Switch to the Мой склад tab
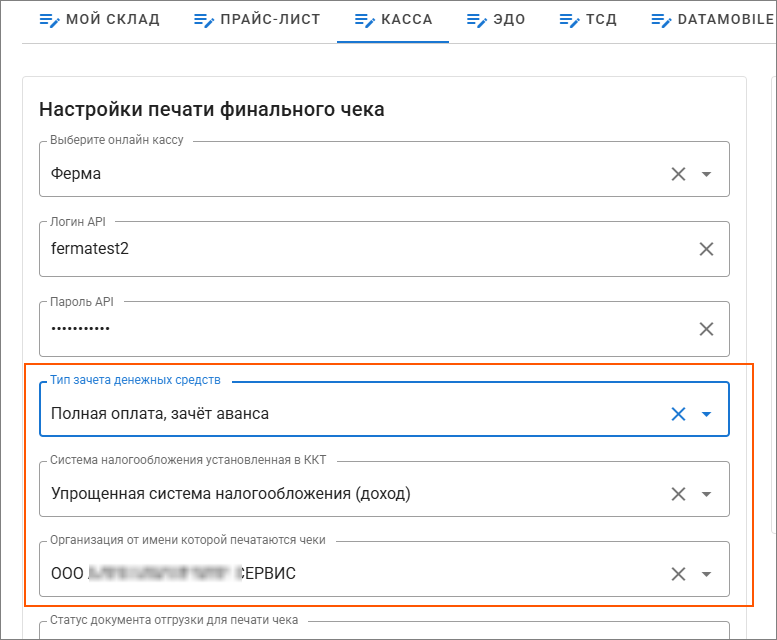The width and height of the screenshot is (777, 640). [98, 20]
